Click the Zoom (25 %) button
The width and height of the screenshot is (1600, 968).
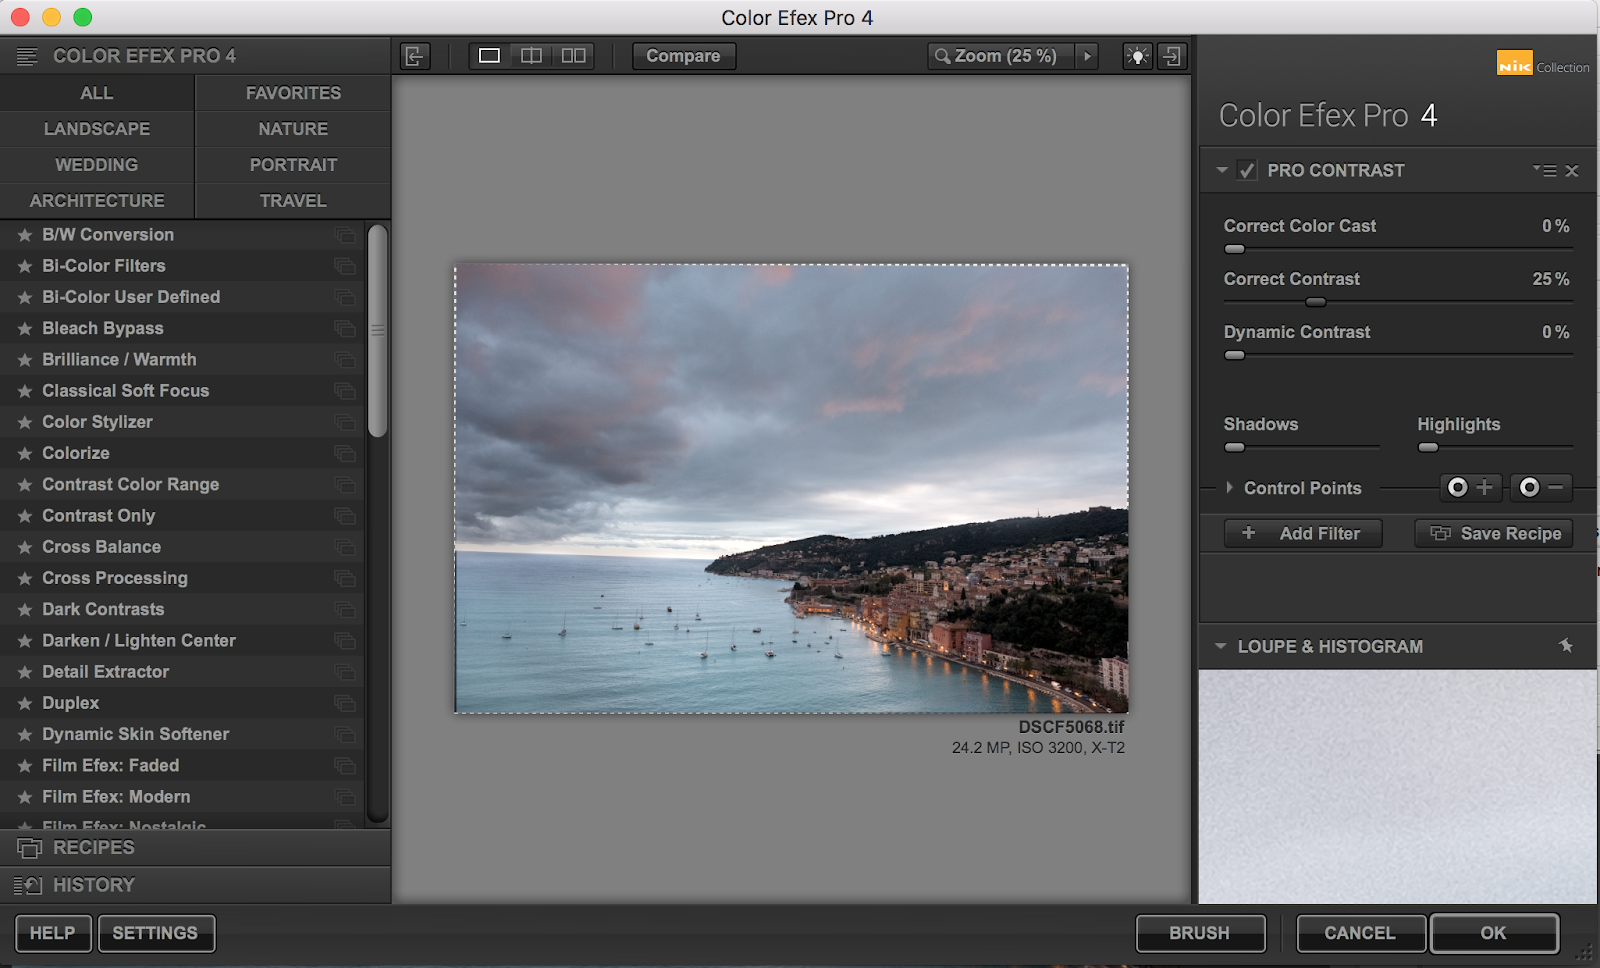pos(1001,56)
